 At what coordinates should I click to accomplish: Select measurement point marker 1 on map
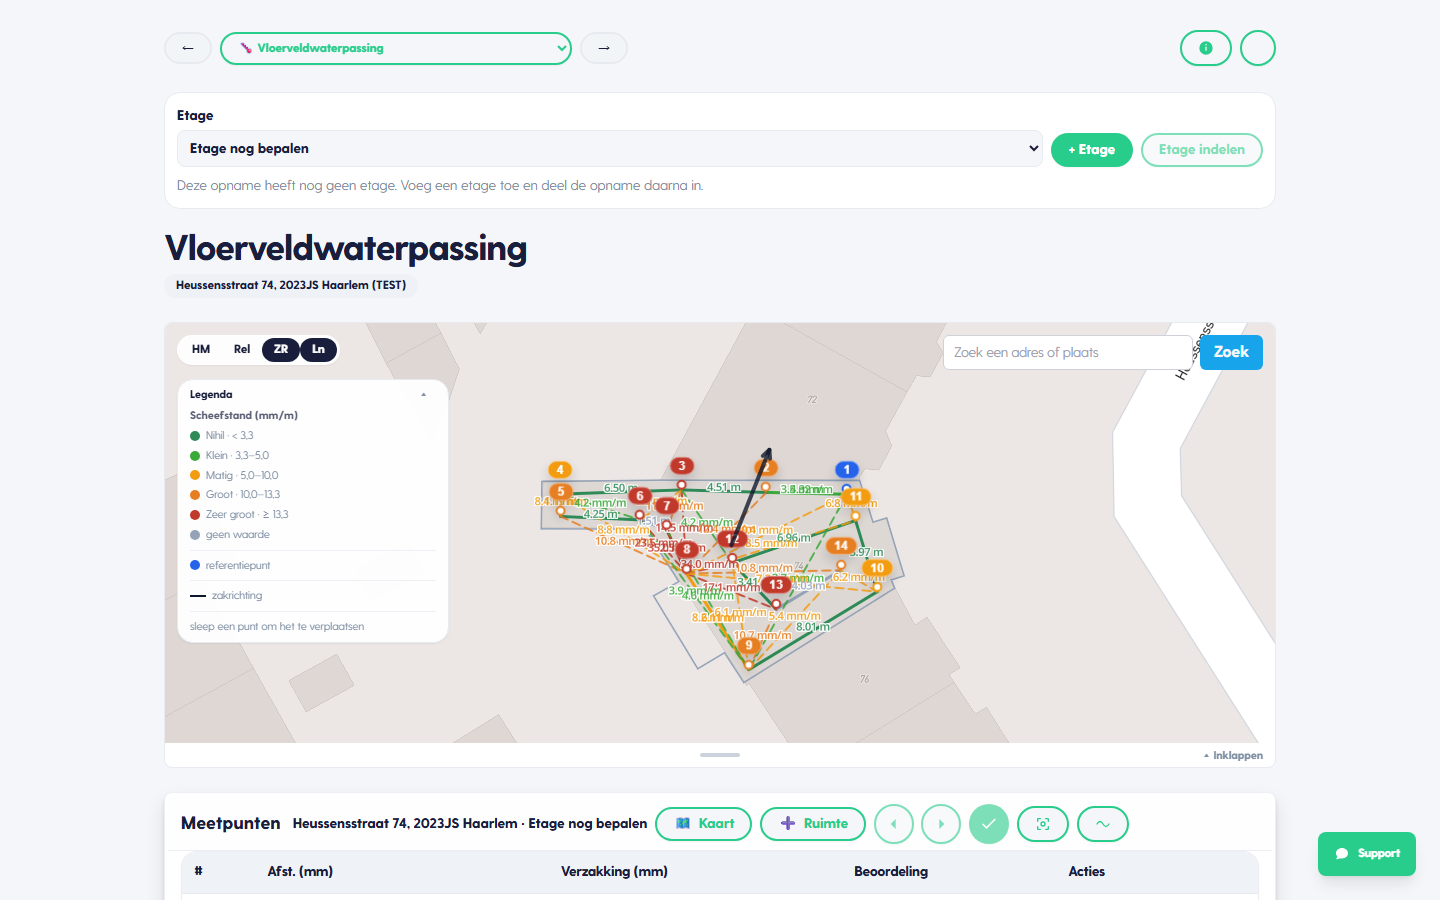847,469
